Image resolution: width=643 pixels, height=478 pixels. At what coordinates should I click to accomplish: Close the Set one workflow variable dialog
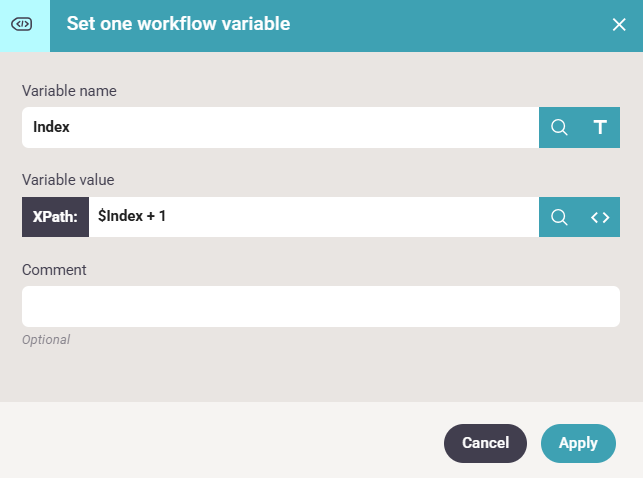tap(619, 24)
